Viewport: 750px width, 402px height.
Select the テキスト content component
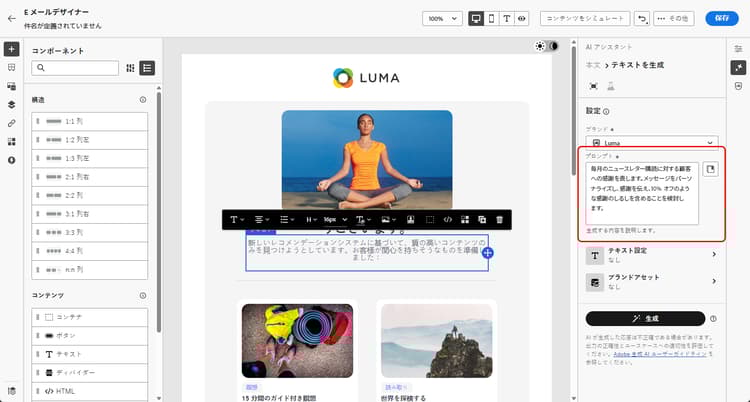(x=89, y=355)
